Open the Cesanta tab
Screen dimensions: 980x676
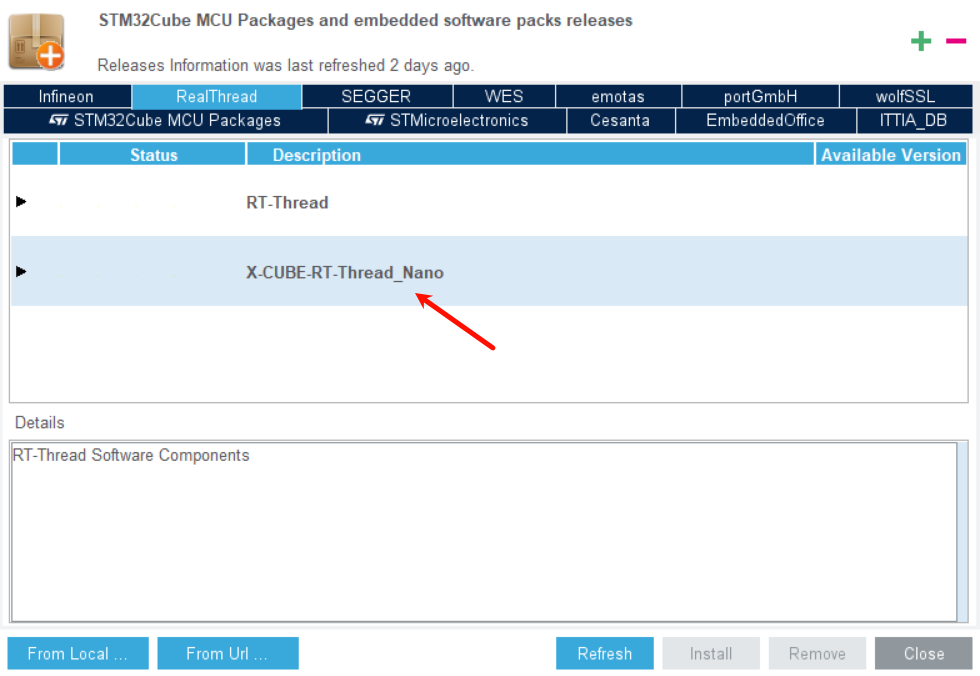tap(621, 121)
